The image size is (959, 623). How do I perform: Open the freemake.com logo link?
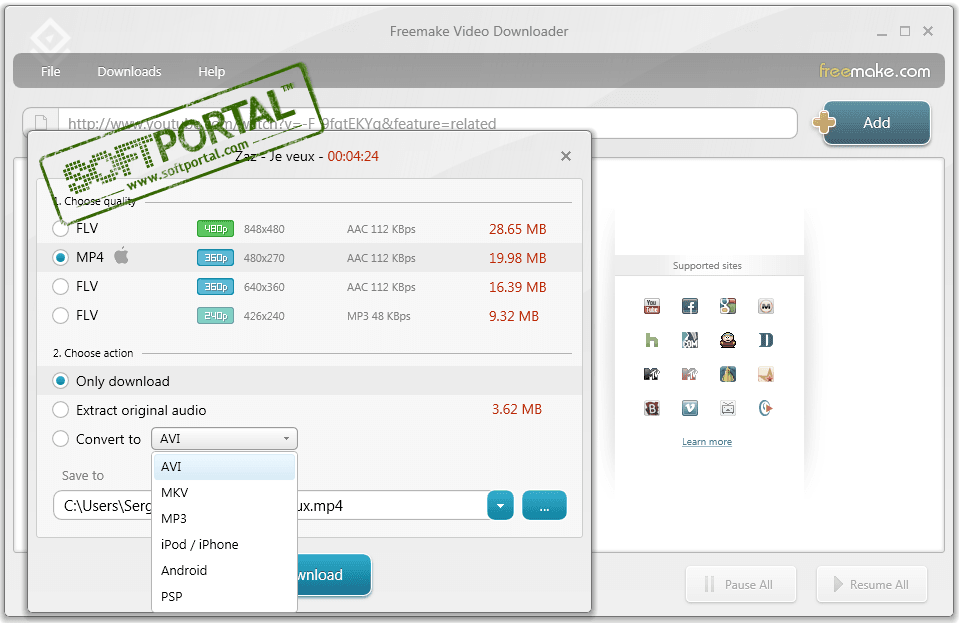[875, 71]
